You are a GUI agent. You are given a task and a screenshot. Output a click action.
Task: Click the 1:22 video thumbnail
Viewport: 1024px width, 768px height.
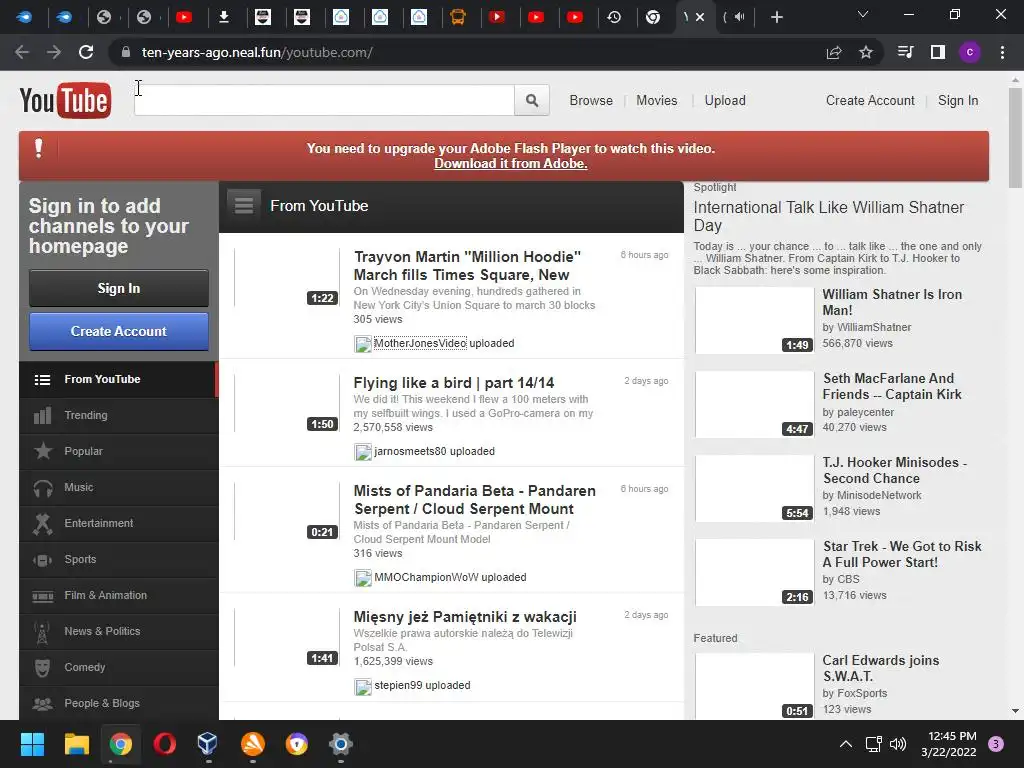(x=287, y=278)
